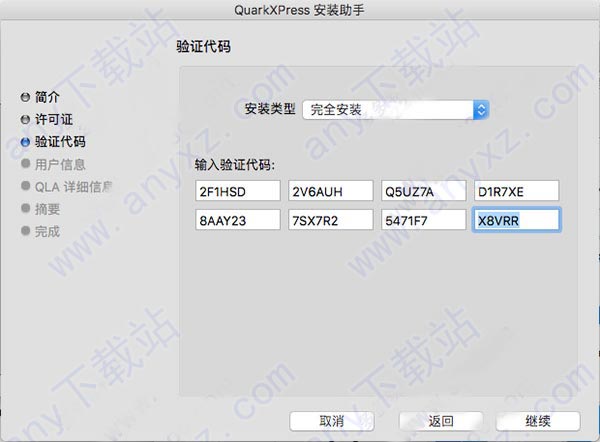Select the 简介 step in sidebar
This screenshot has width=600, height=442.
(x=47, y=97)
